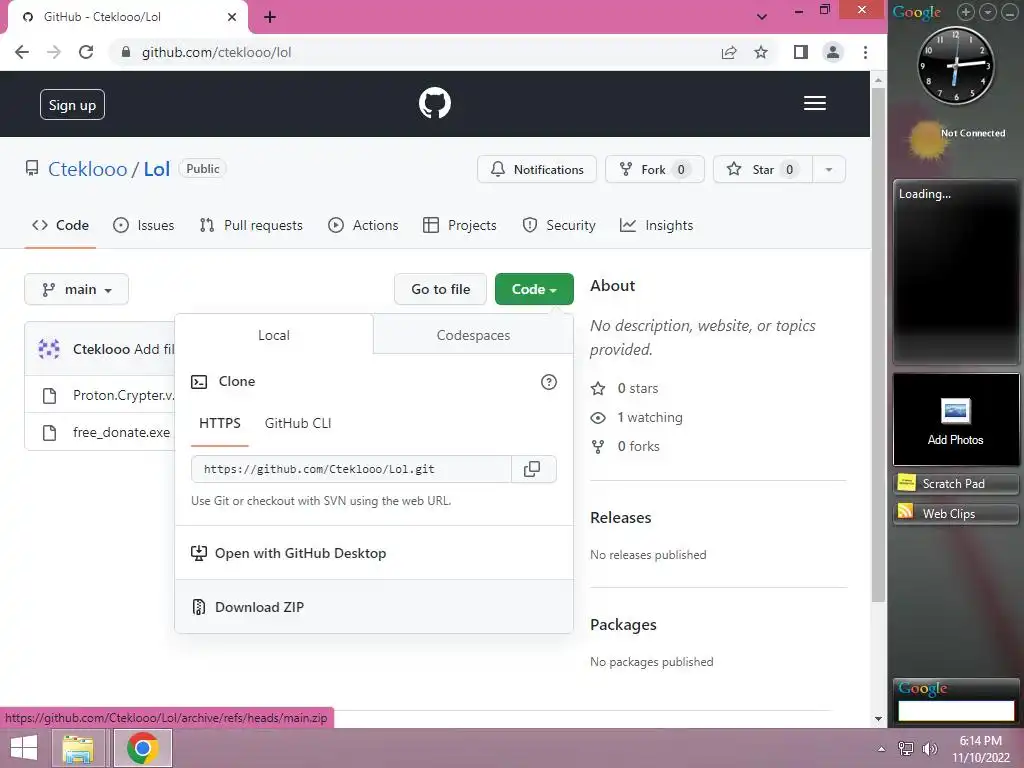Click the Google sidebar search box
Screen dimensions: 1024x768
956,711
